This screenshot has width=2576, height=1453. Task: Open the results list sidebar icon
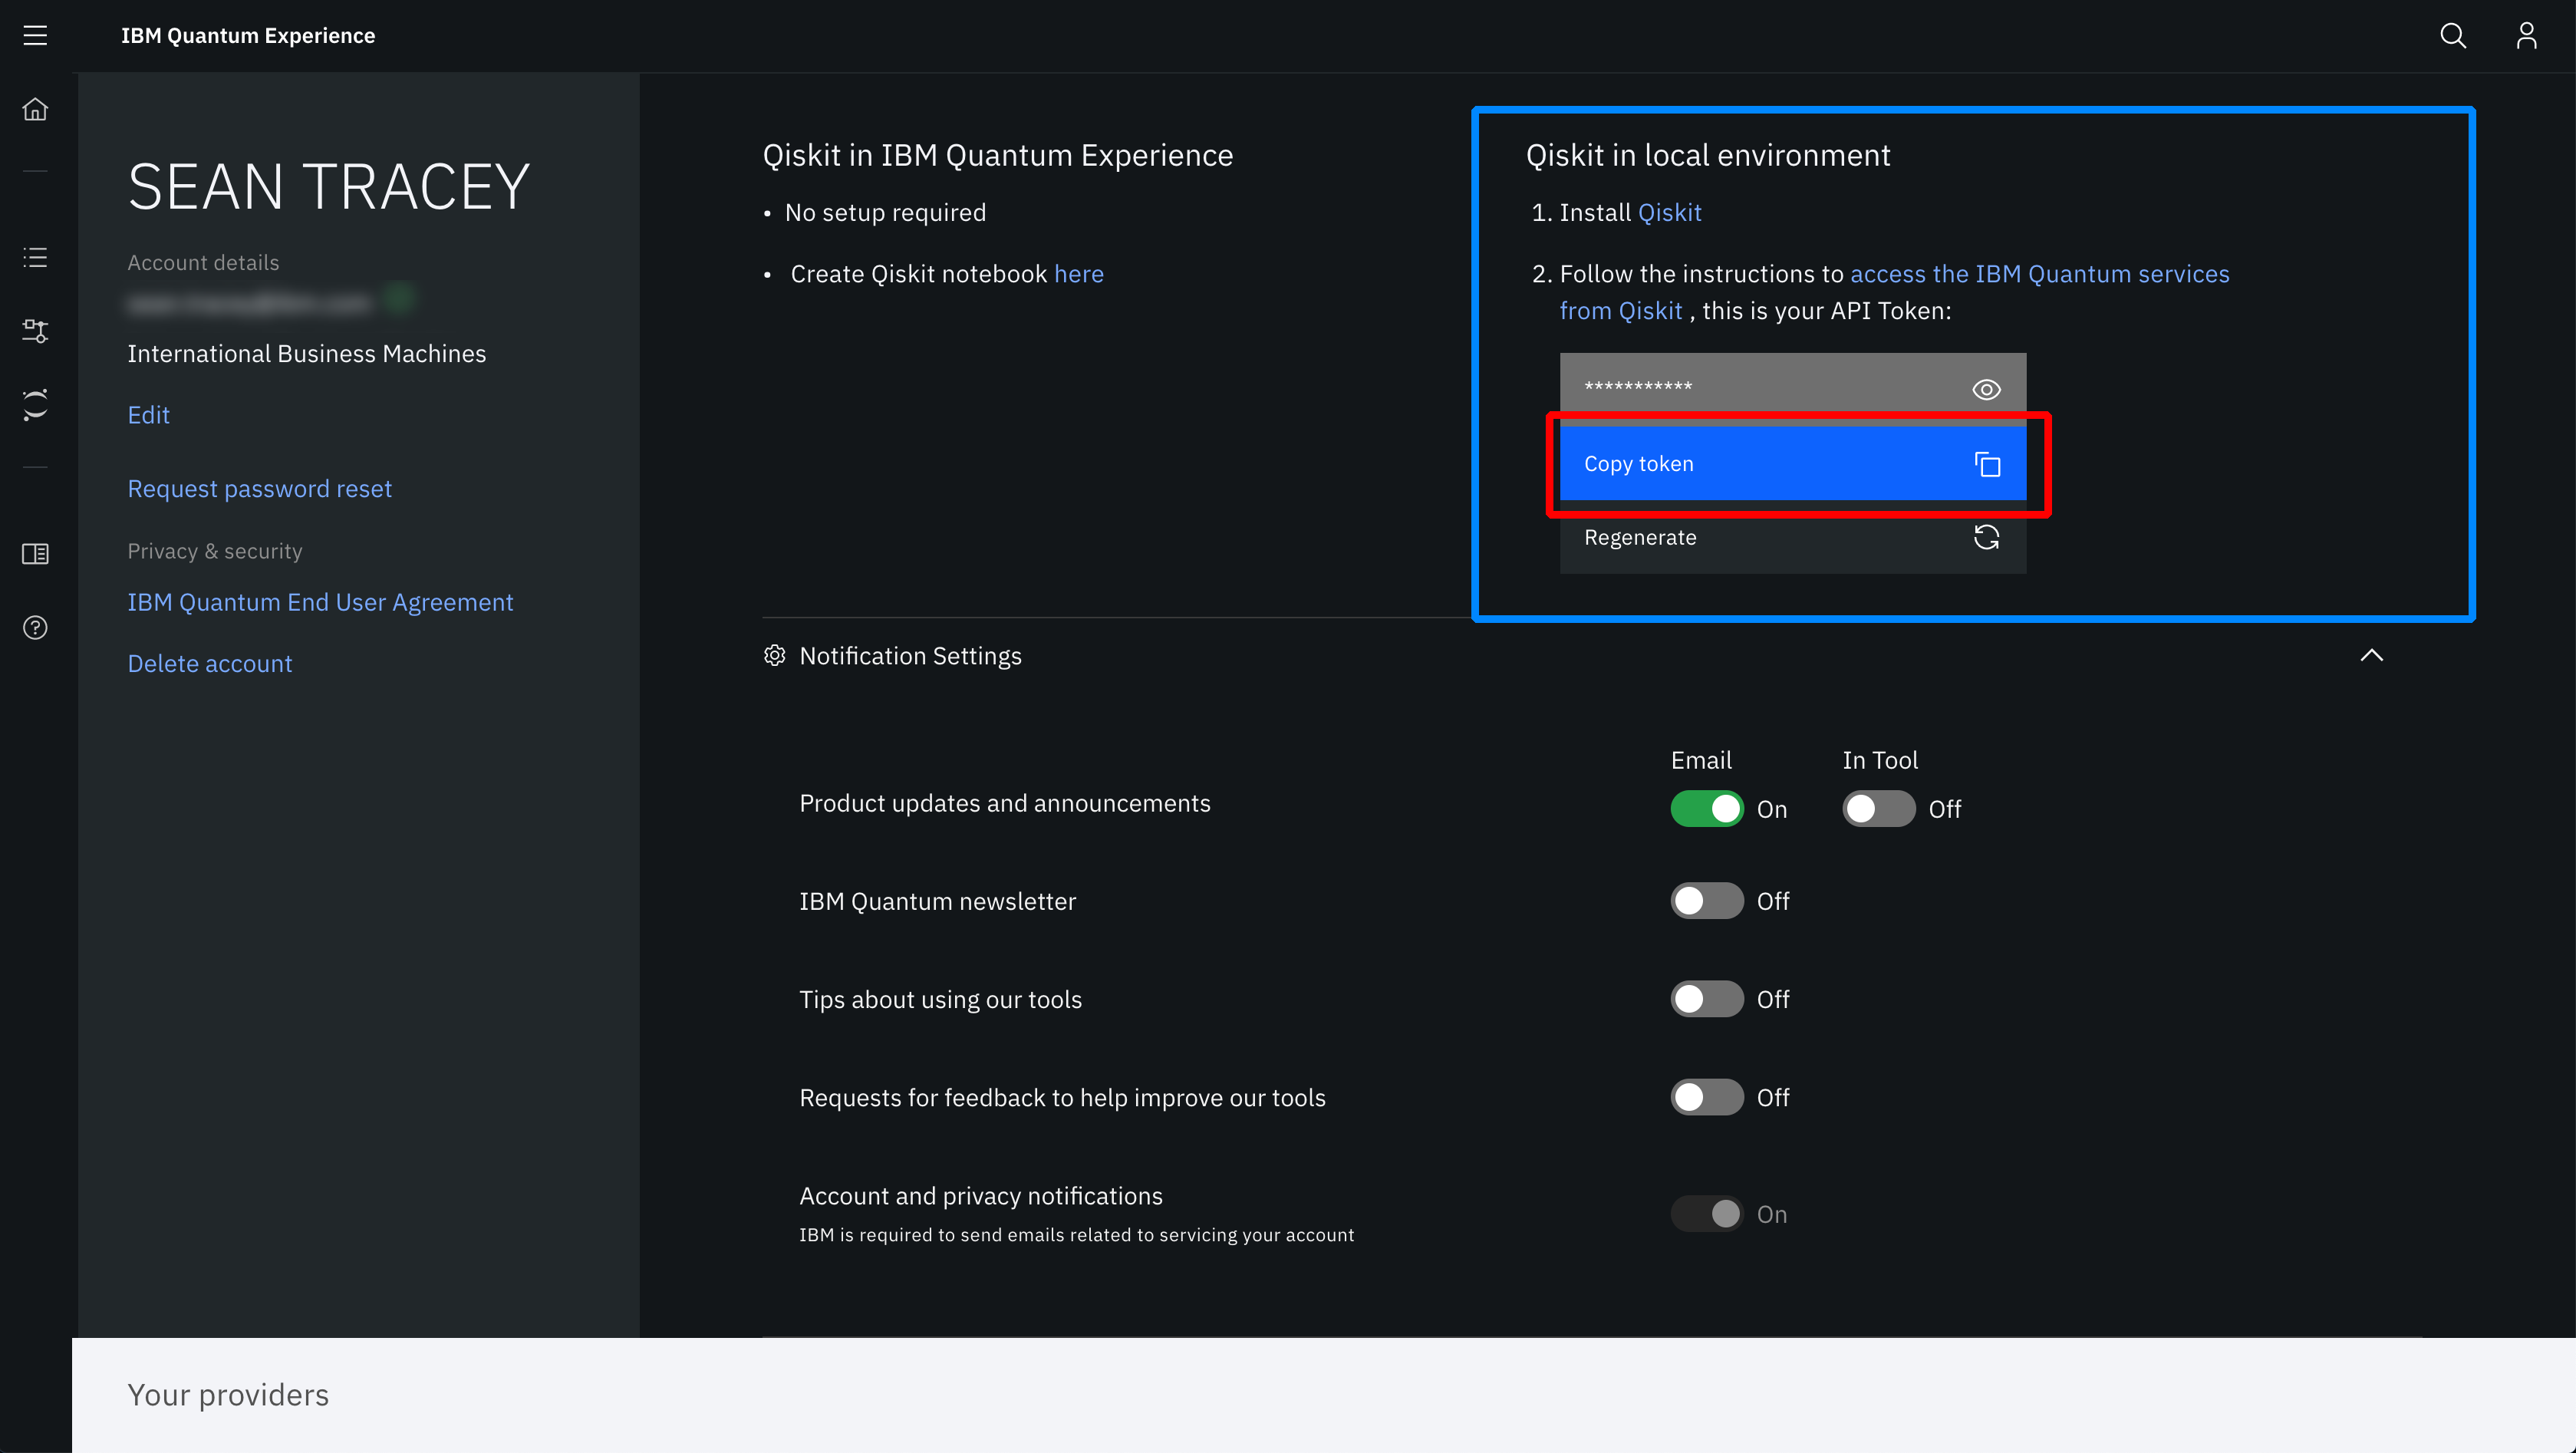point(35,258)
